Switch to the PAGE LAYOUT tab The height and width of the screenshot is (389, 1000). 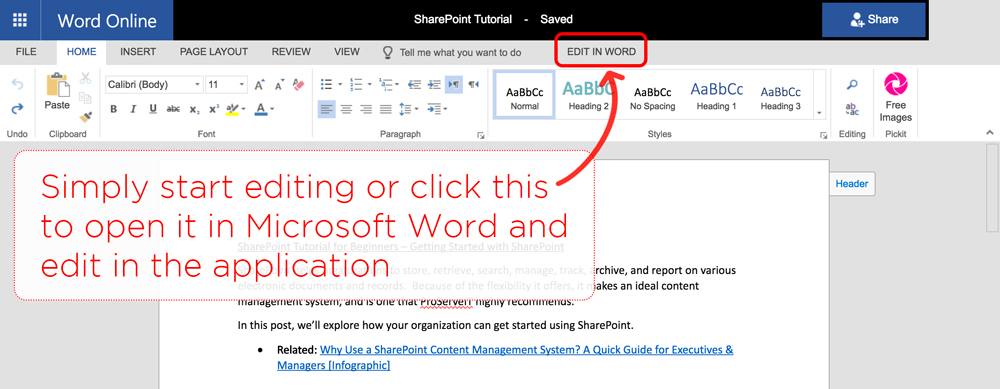pos(214,52)
